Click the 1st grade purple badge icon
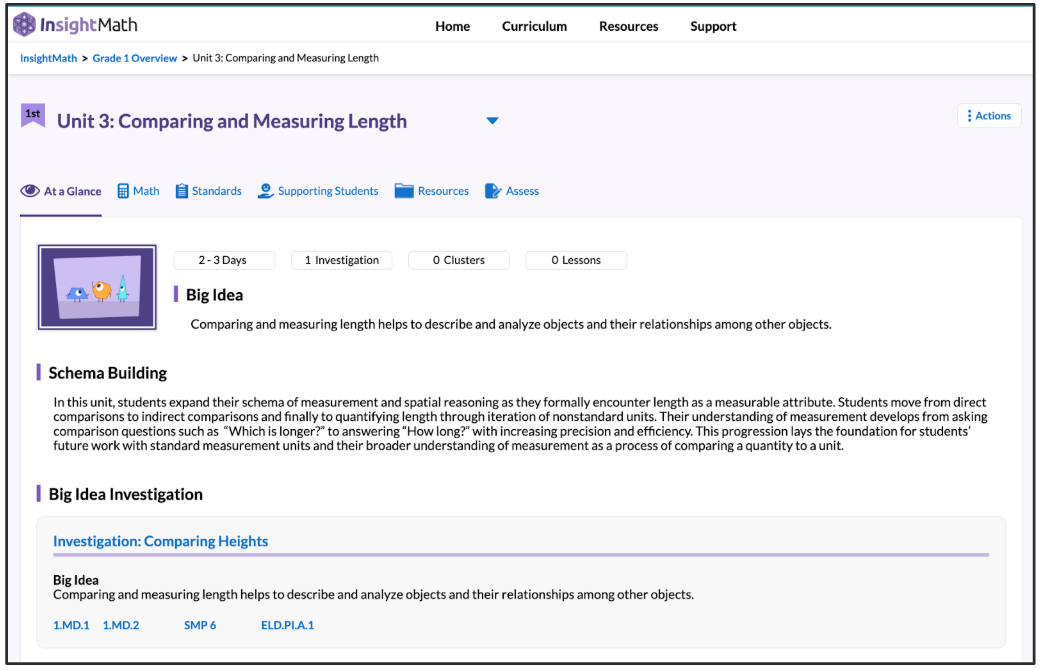 click(x=33, y=116)
